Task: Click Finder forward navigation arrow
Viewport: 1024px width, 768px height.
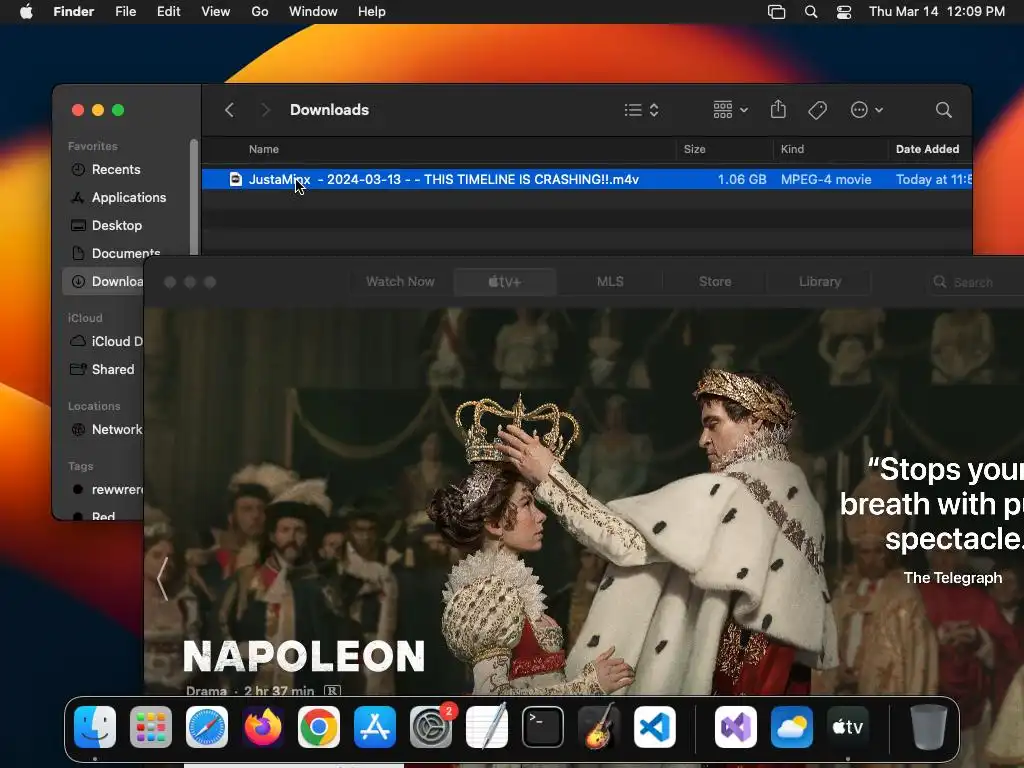Action: 265,110
